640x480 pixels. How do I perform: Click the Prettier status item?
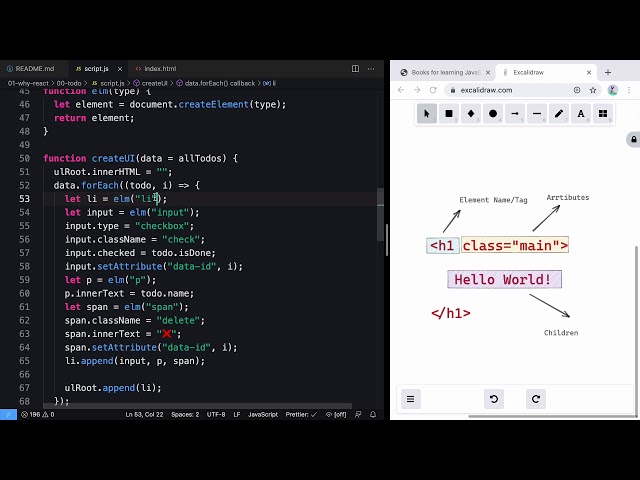(301, 414)
